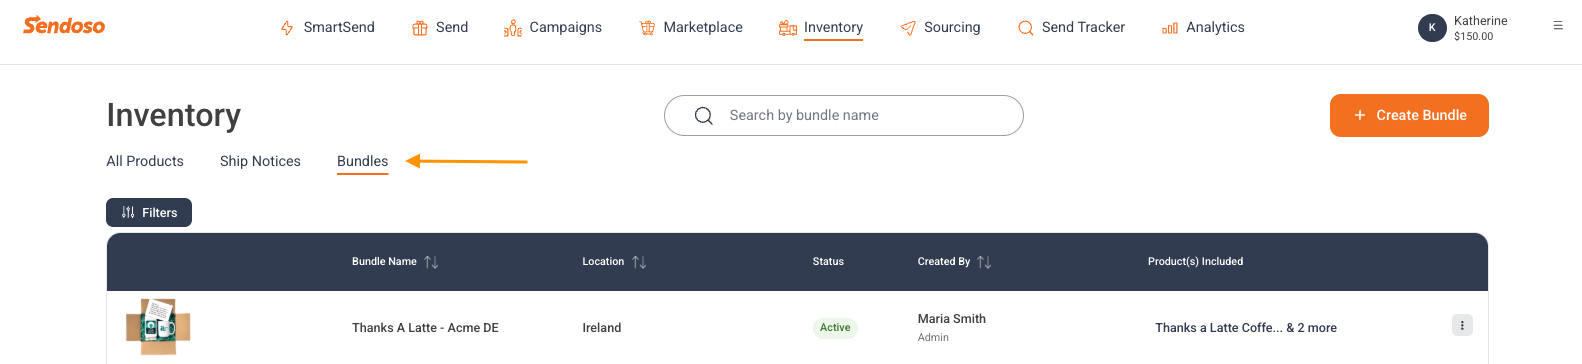Sort by Created By arrows
The width and height of the screenshot is (1582, 364).
(984, 262)
